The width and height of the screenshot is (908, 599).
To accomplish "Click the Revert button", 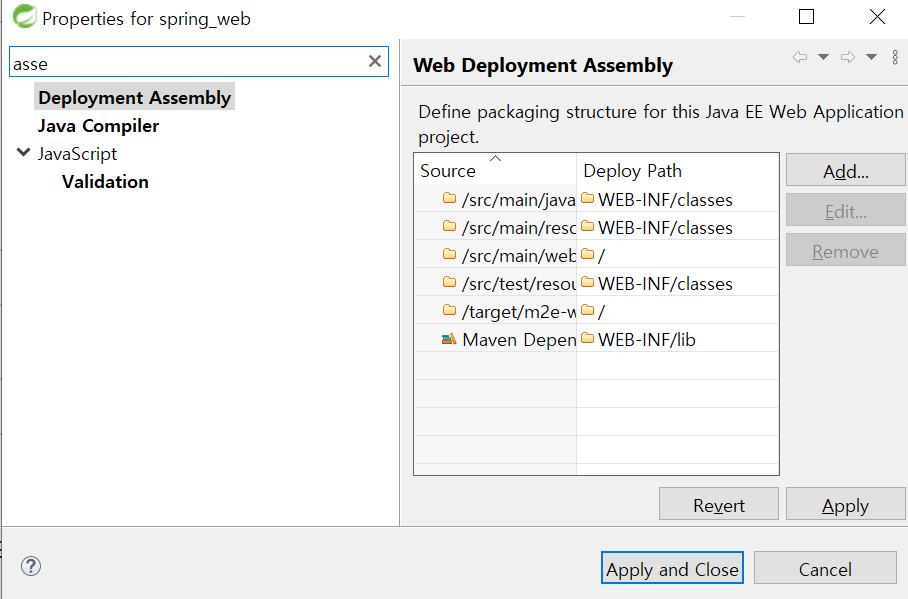I will click(719, 505).
